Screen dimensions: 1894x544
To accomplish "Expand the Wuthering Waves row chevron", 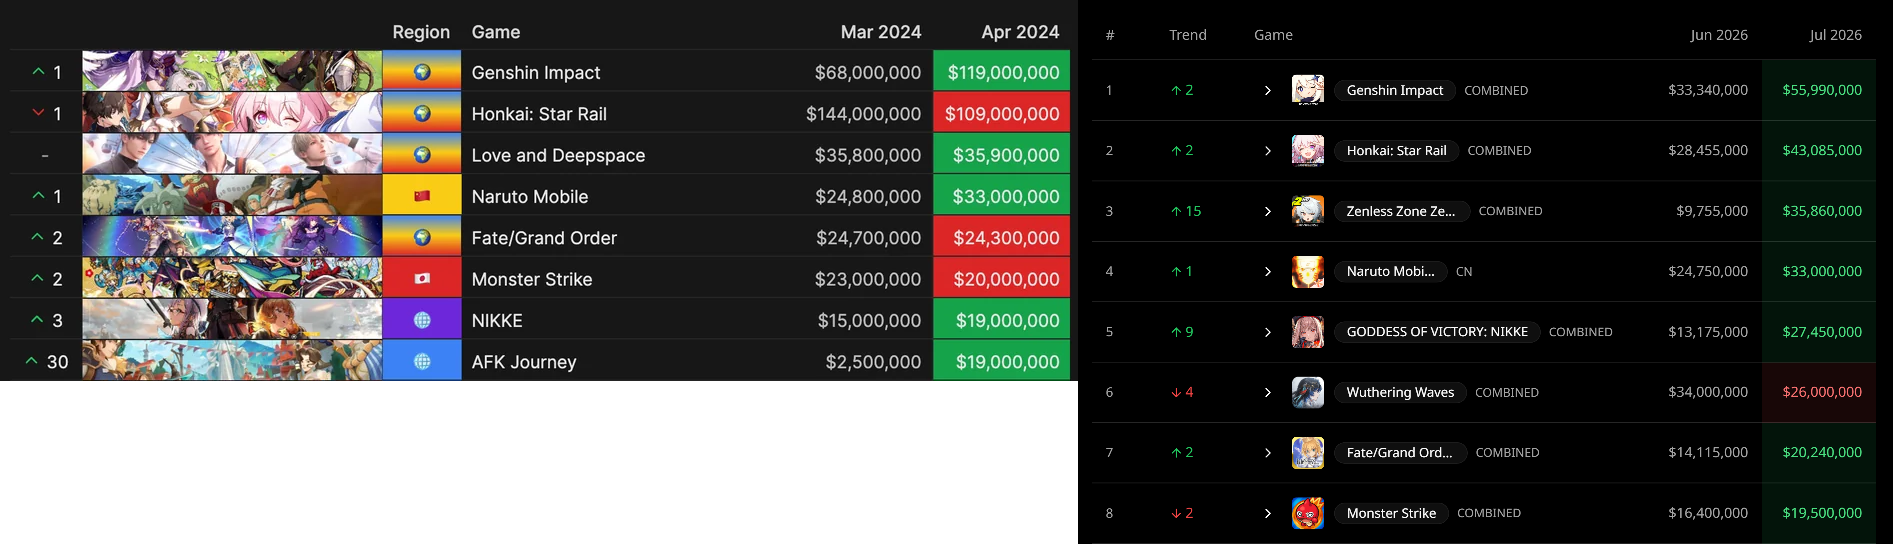I will (x=1268, y=392).
